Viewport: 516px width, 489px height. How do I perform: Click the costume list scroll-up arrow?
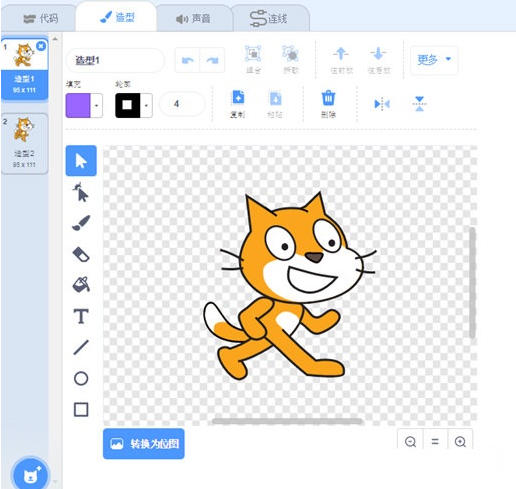(x=55, y=39)
